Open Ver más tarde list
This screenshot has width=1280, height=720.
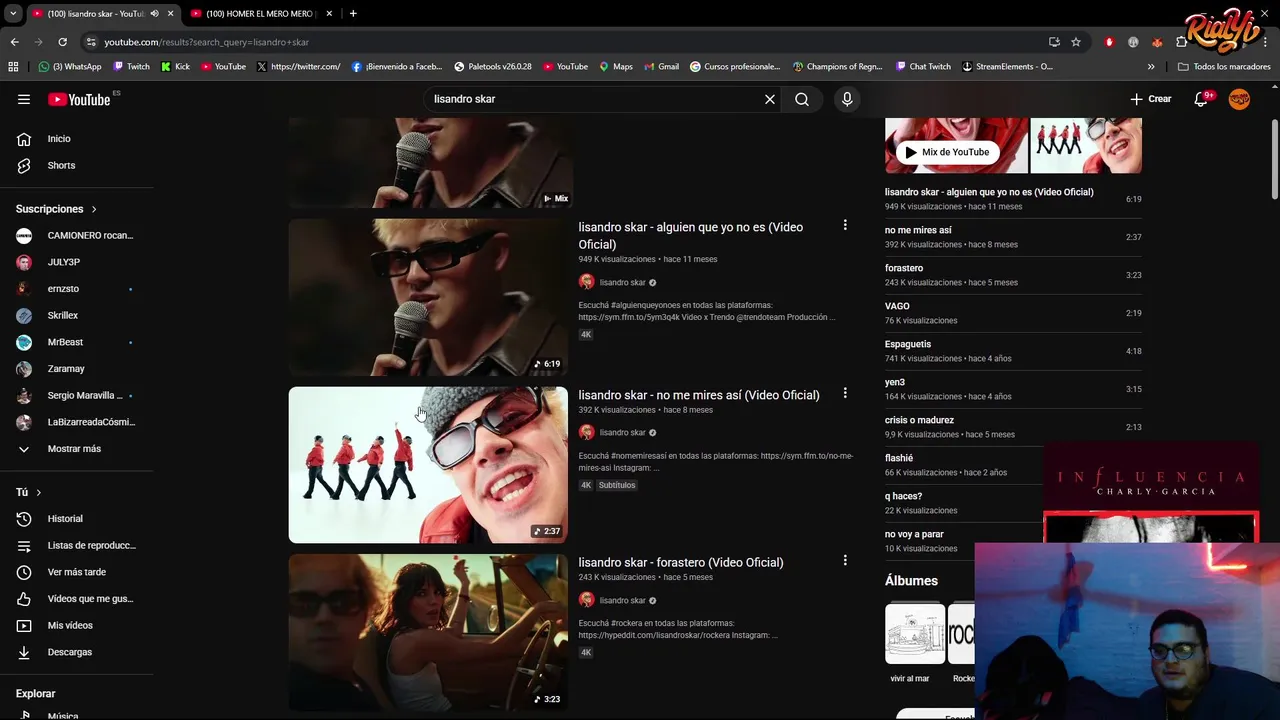pyautogui.click(x=77, y=572)
